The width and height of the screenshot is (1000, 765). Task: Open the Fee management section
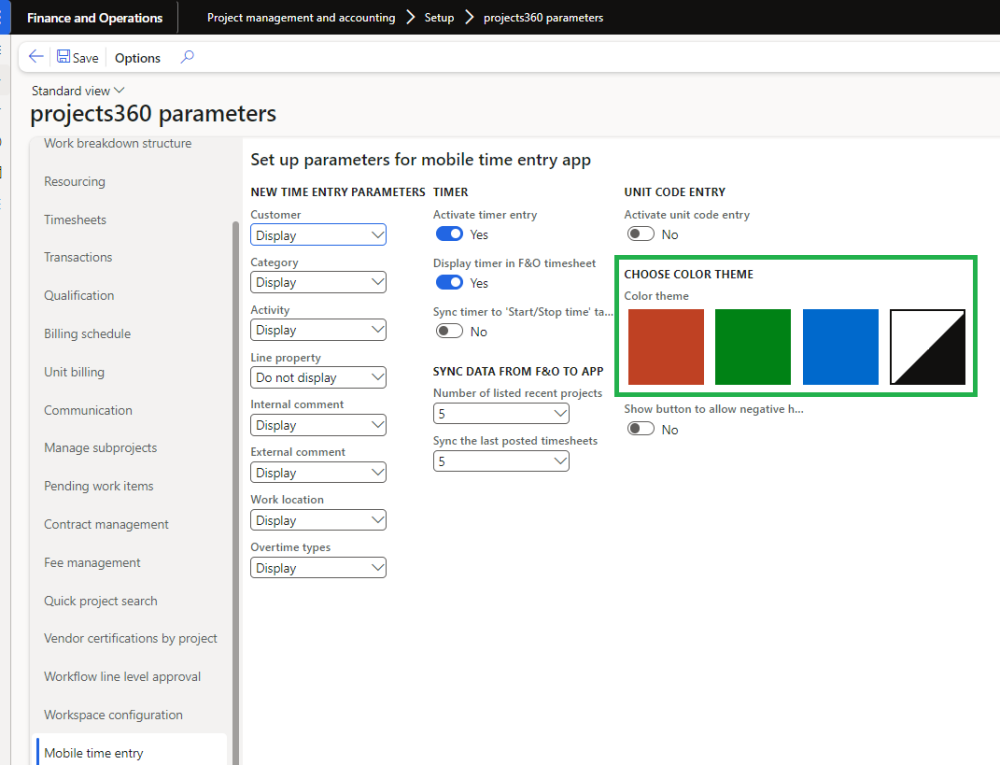(x=92, y=563)
